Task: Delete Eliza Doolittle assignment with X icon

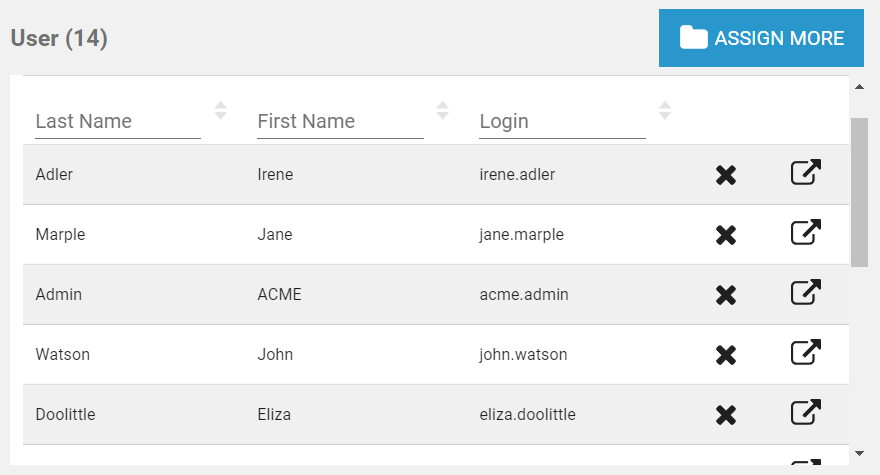Action: point(726,414)
